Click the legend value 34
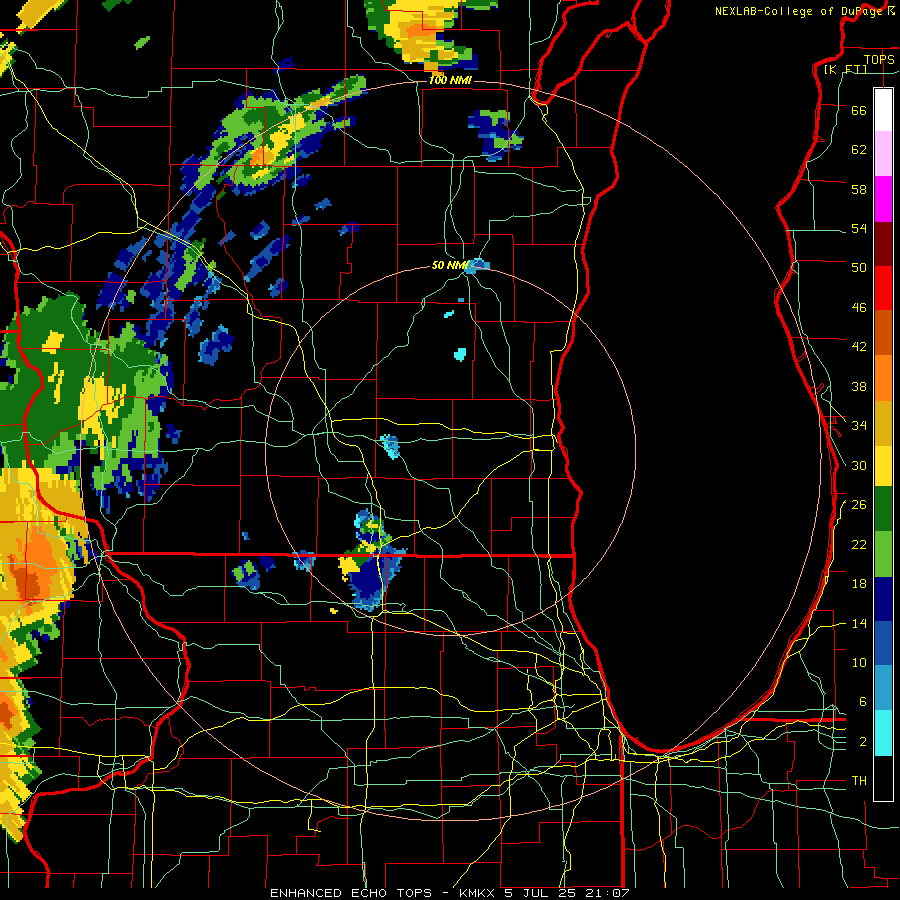900x900 pixels. tap(859, 425)
